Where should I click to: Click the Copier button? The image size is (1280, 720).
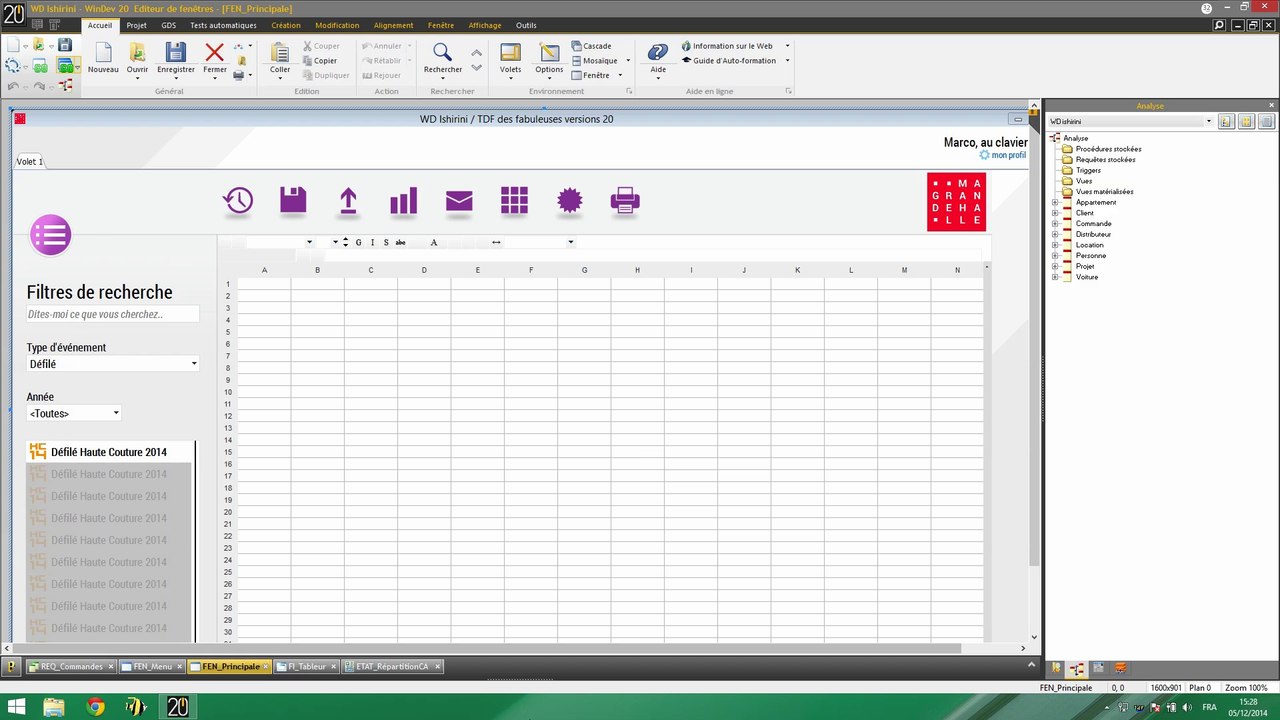point(320,61)
